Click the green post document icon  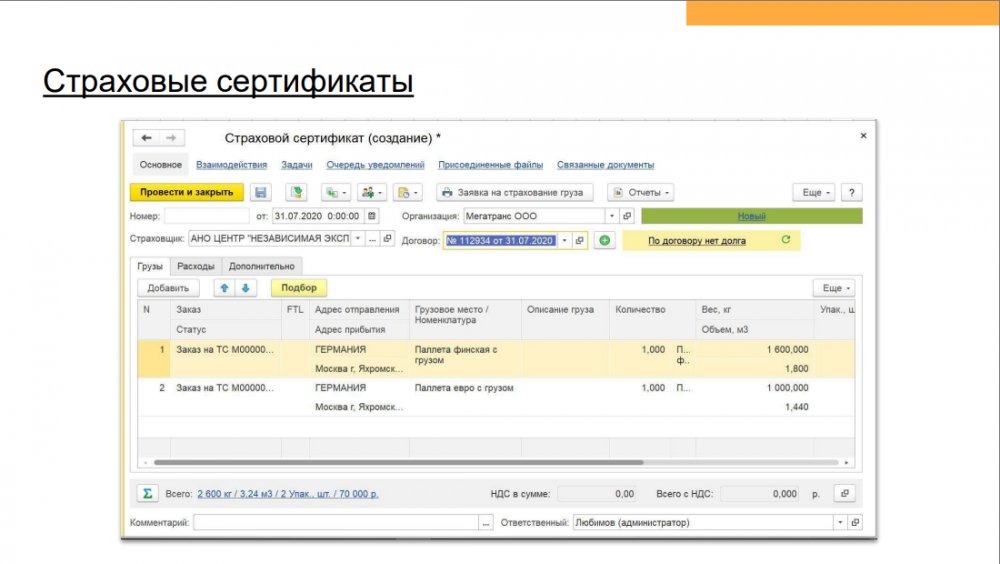[x=295, y=192]
